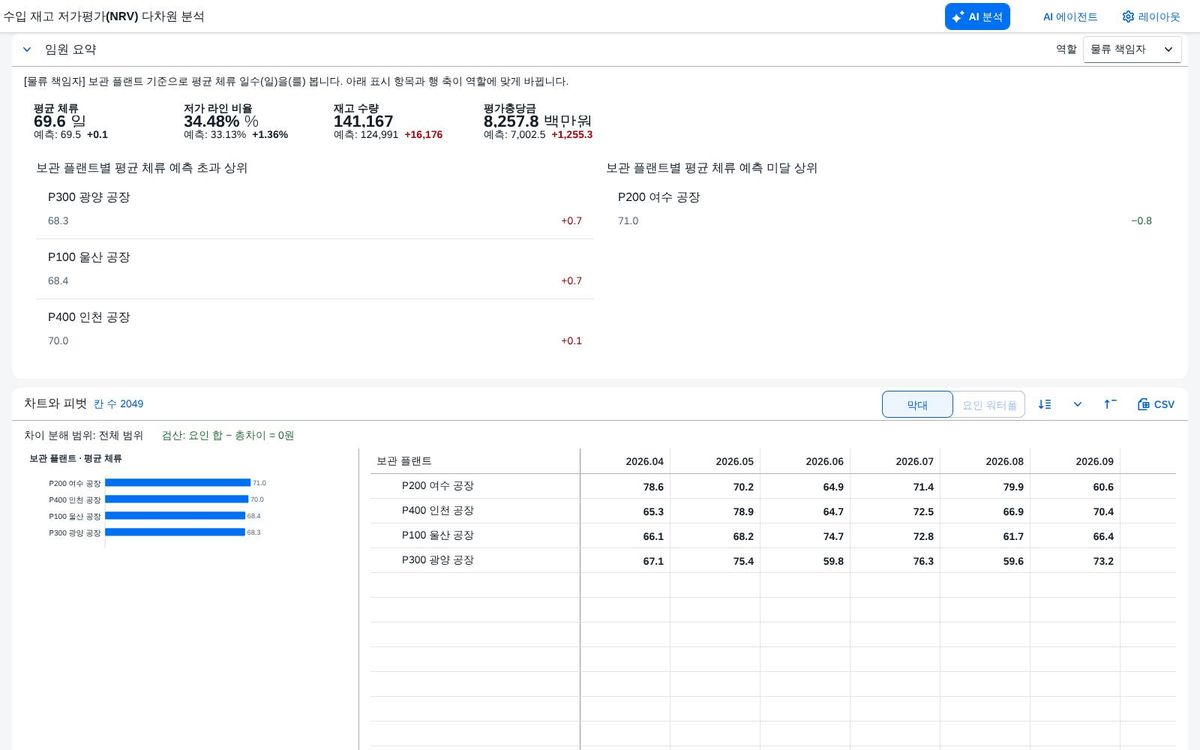Click the −0.8 deviation for P200 여수 공장

pyautogui.click(x=1141, y=221)
